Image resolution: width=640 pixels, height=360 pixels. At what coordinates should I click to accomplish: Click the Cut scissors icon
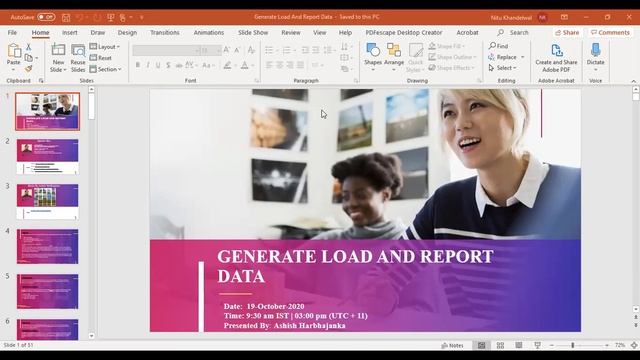[29, 47]
